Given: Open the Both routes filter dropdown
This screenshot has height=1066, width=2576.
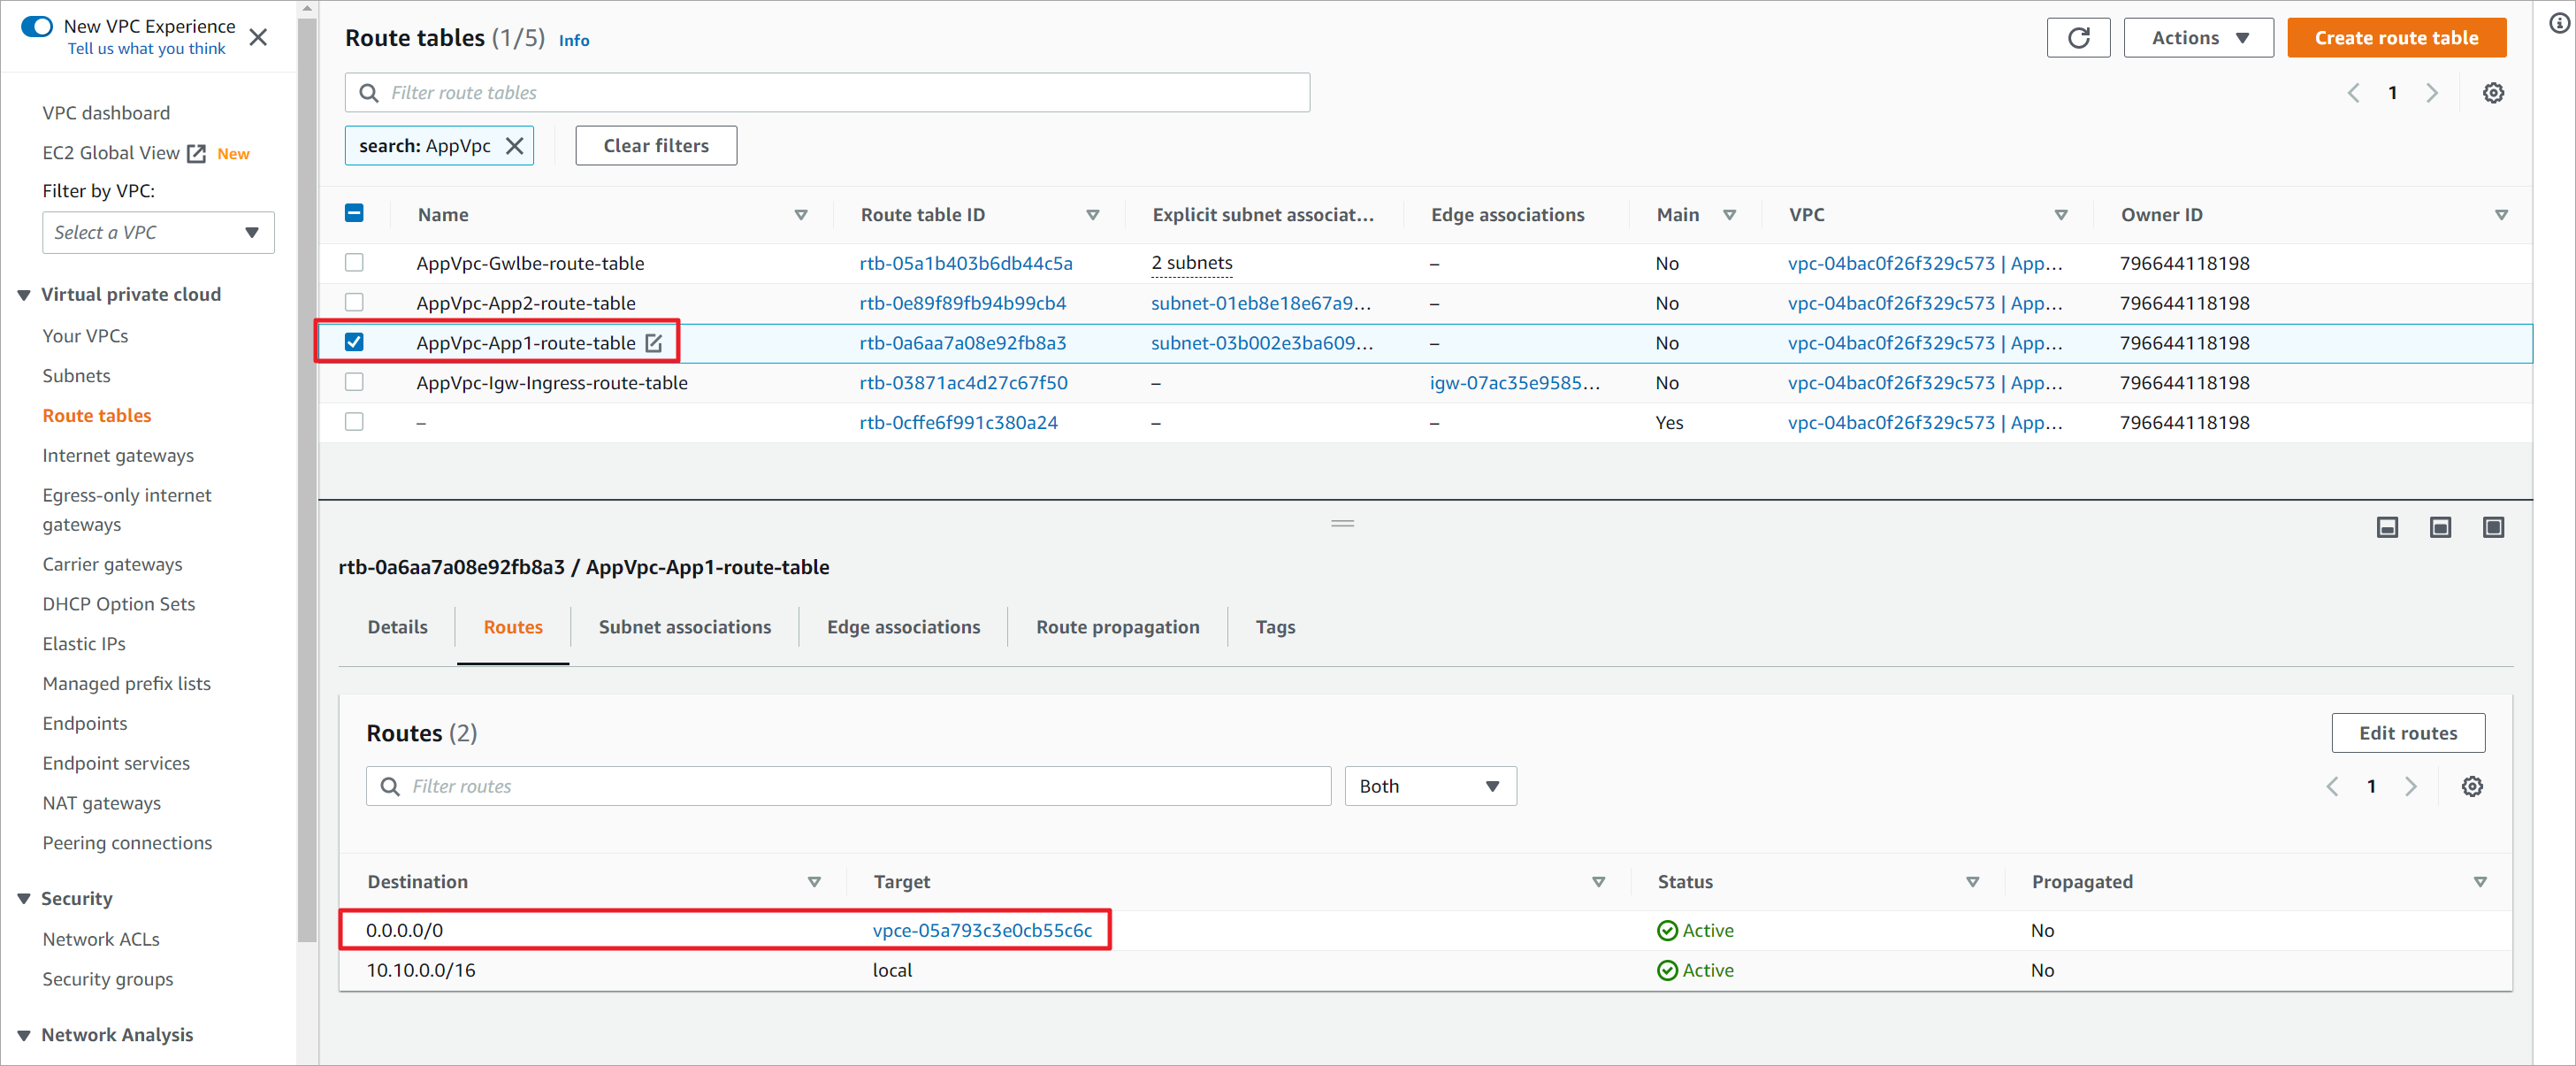Looking at the screenshot, I should (x=1430, y=787).
